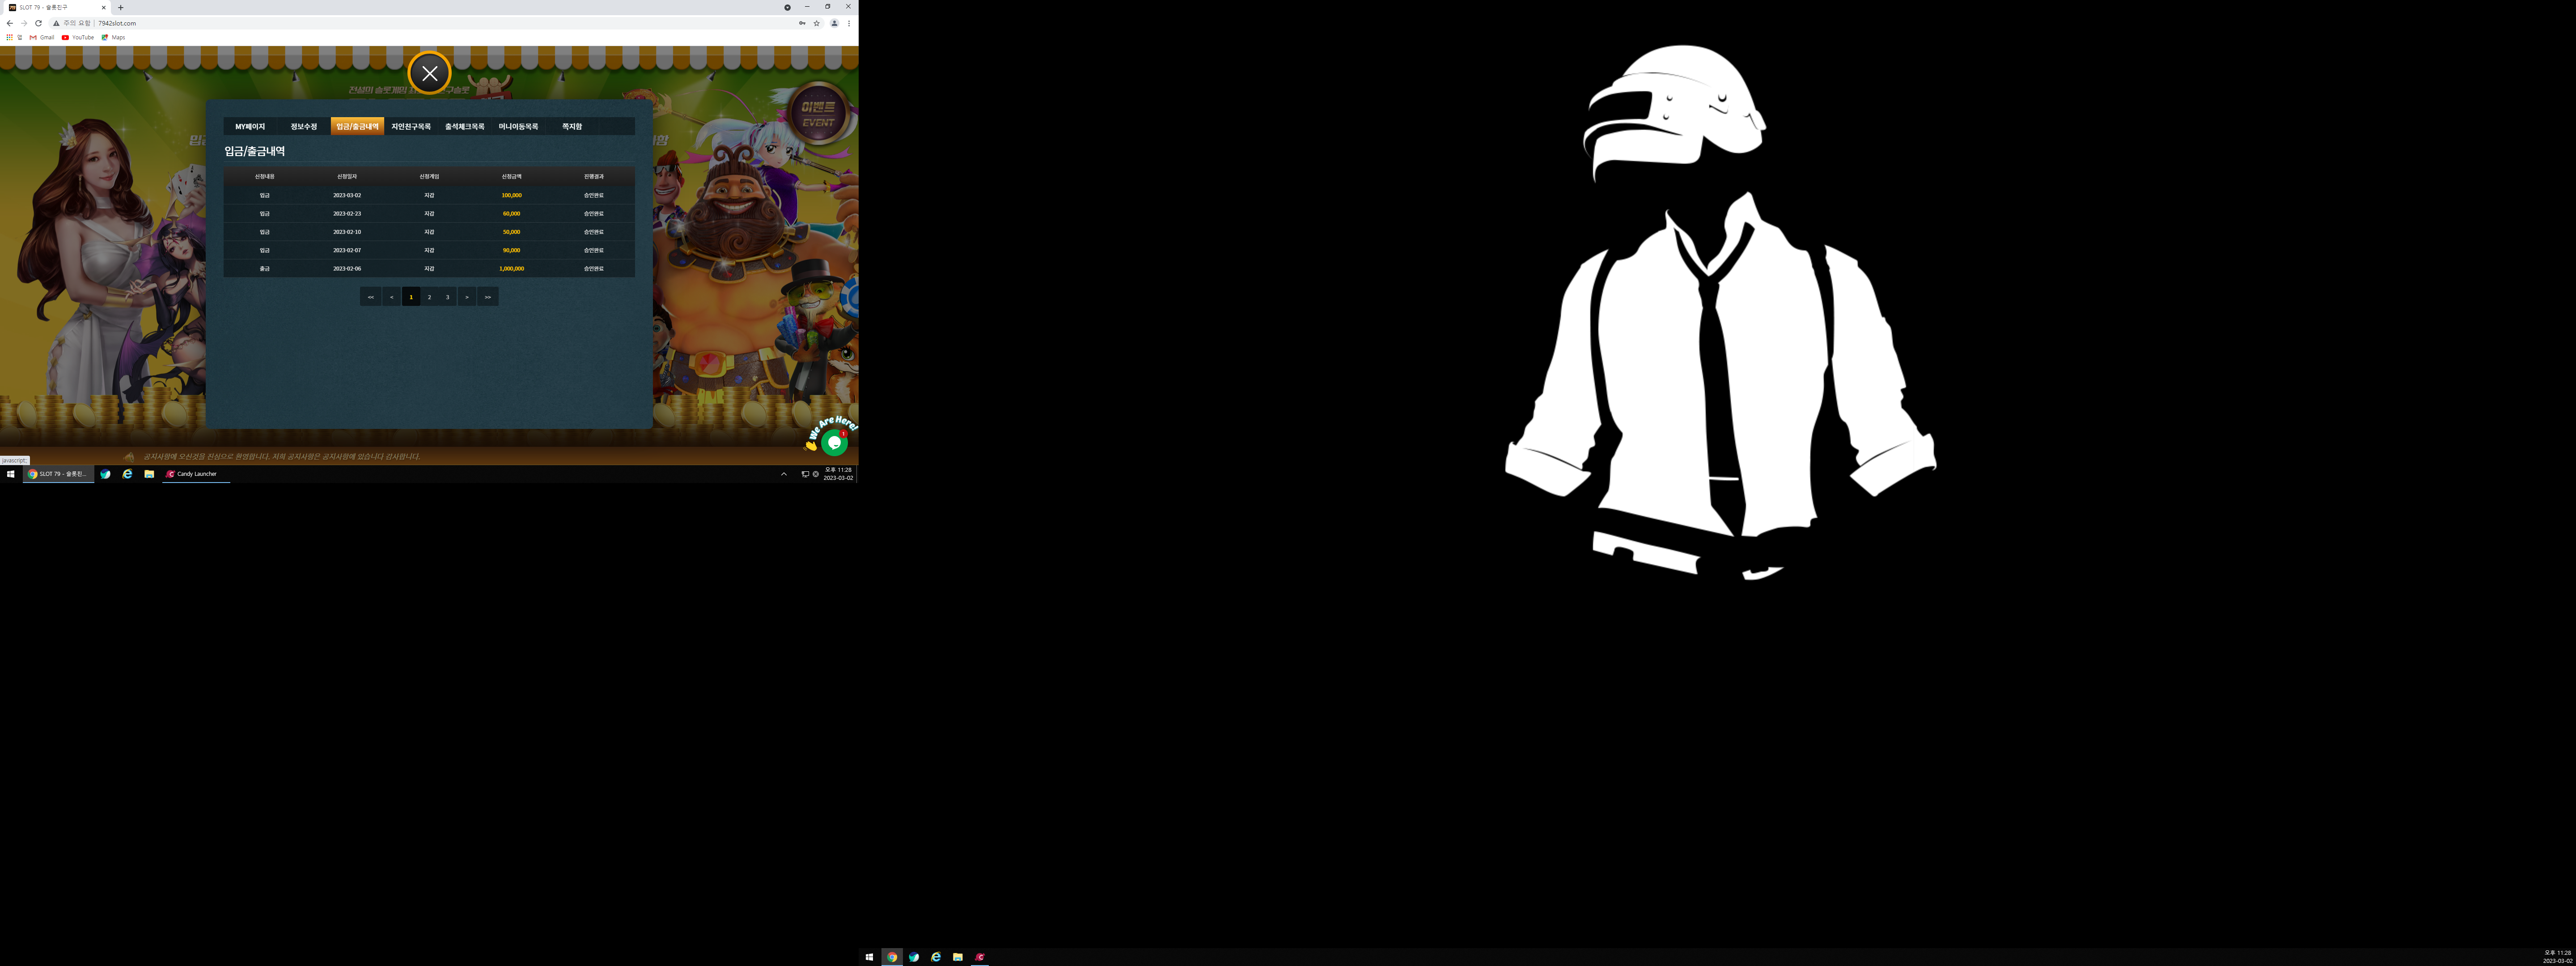Go to page 3 of the history
Screen dimensions: 2576x966
[447, 297]
